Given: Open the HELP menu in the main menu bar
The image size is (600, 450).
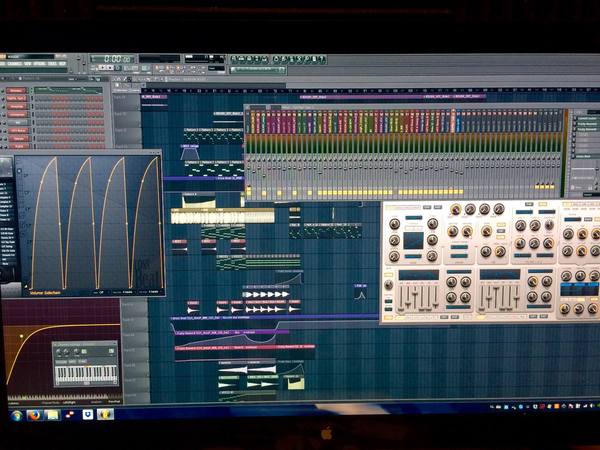Looking at the screenshot, I should point(62,64).
